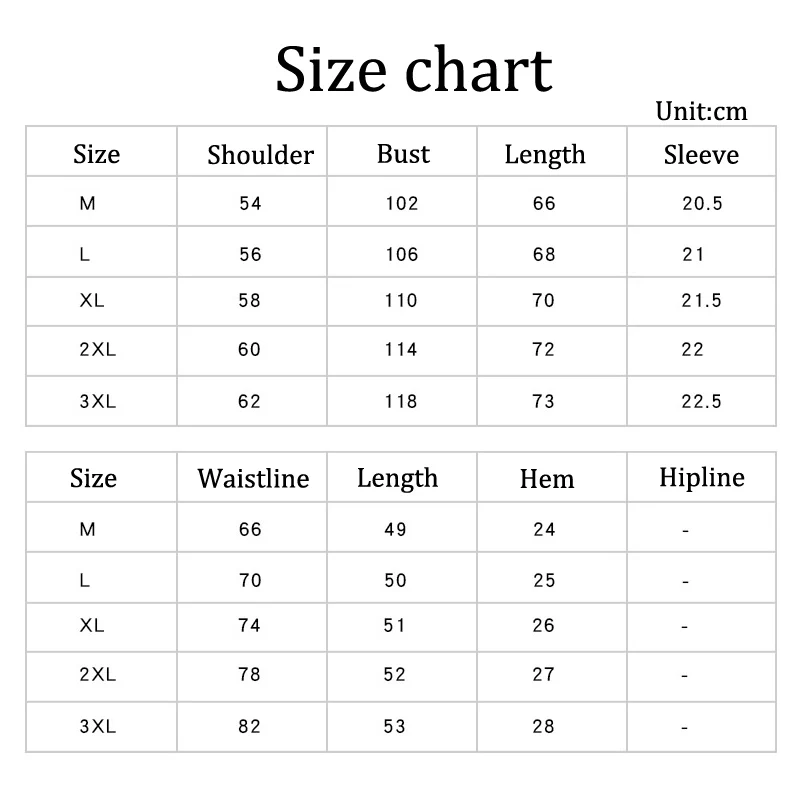
Task: Select the length value 49 cell
Action: click(x=395, y=530)
